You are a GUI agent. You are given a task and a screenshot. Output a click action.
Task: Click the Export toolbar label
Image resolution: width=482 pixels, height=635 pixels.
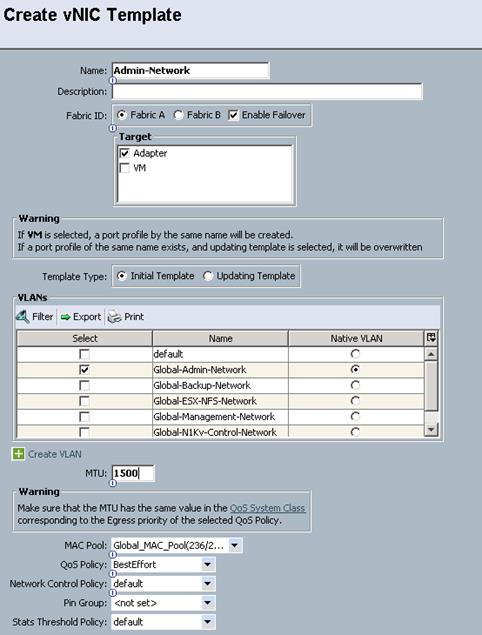coord(87,317)
